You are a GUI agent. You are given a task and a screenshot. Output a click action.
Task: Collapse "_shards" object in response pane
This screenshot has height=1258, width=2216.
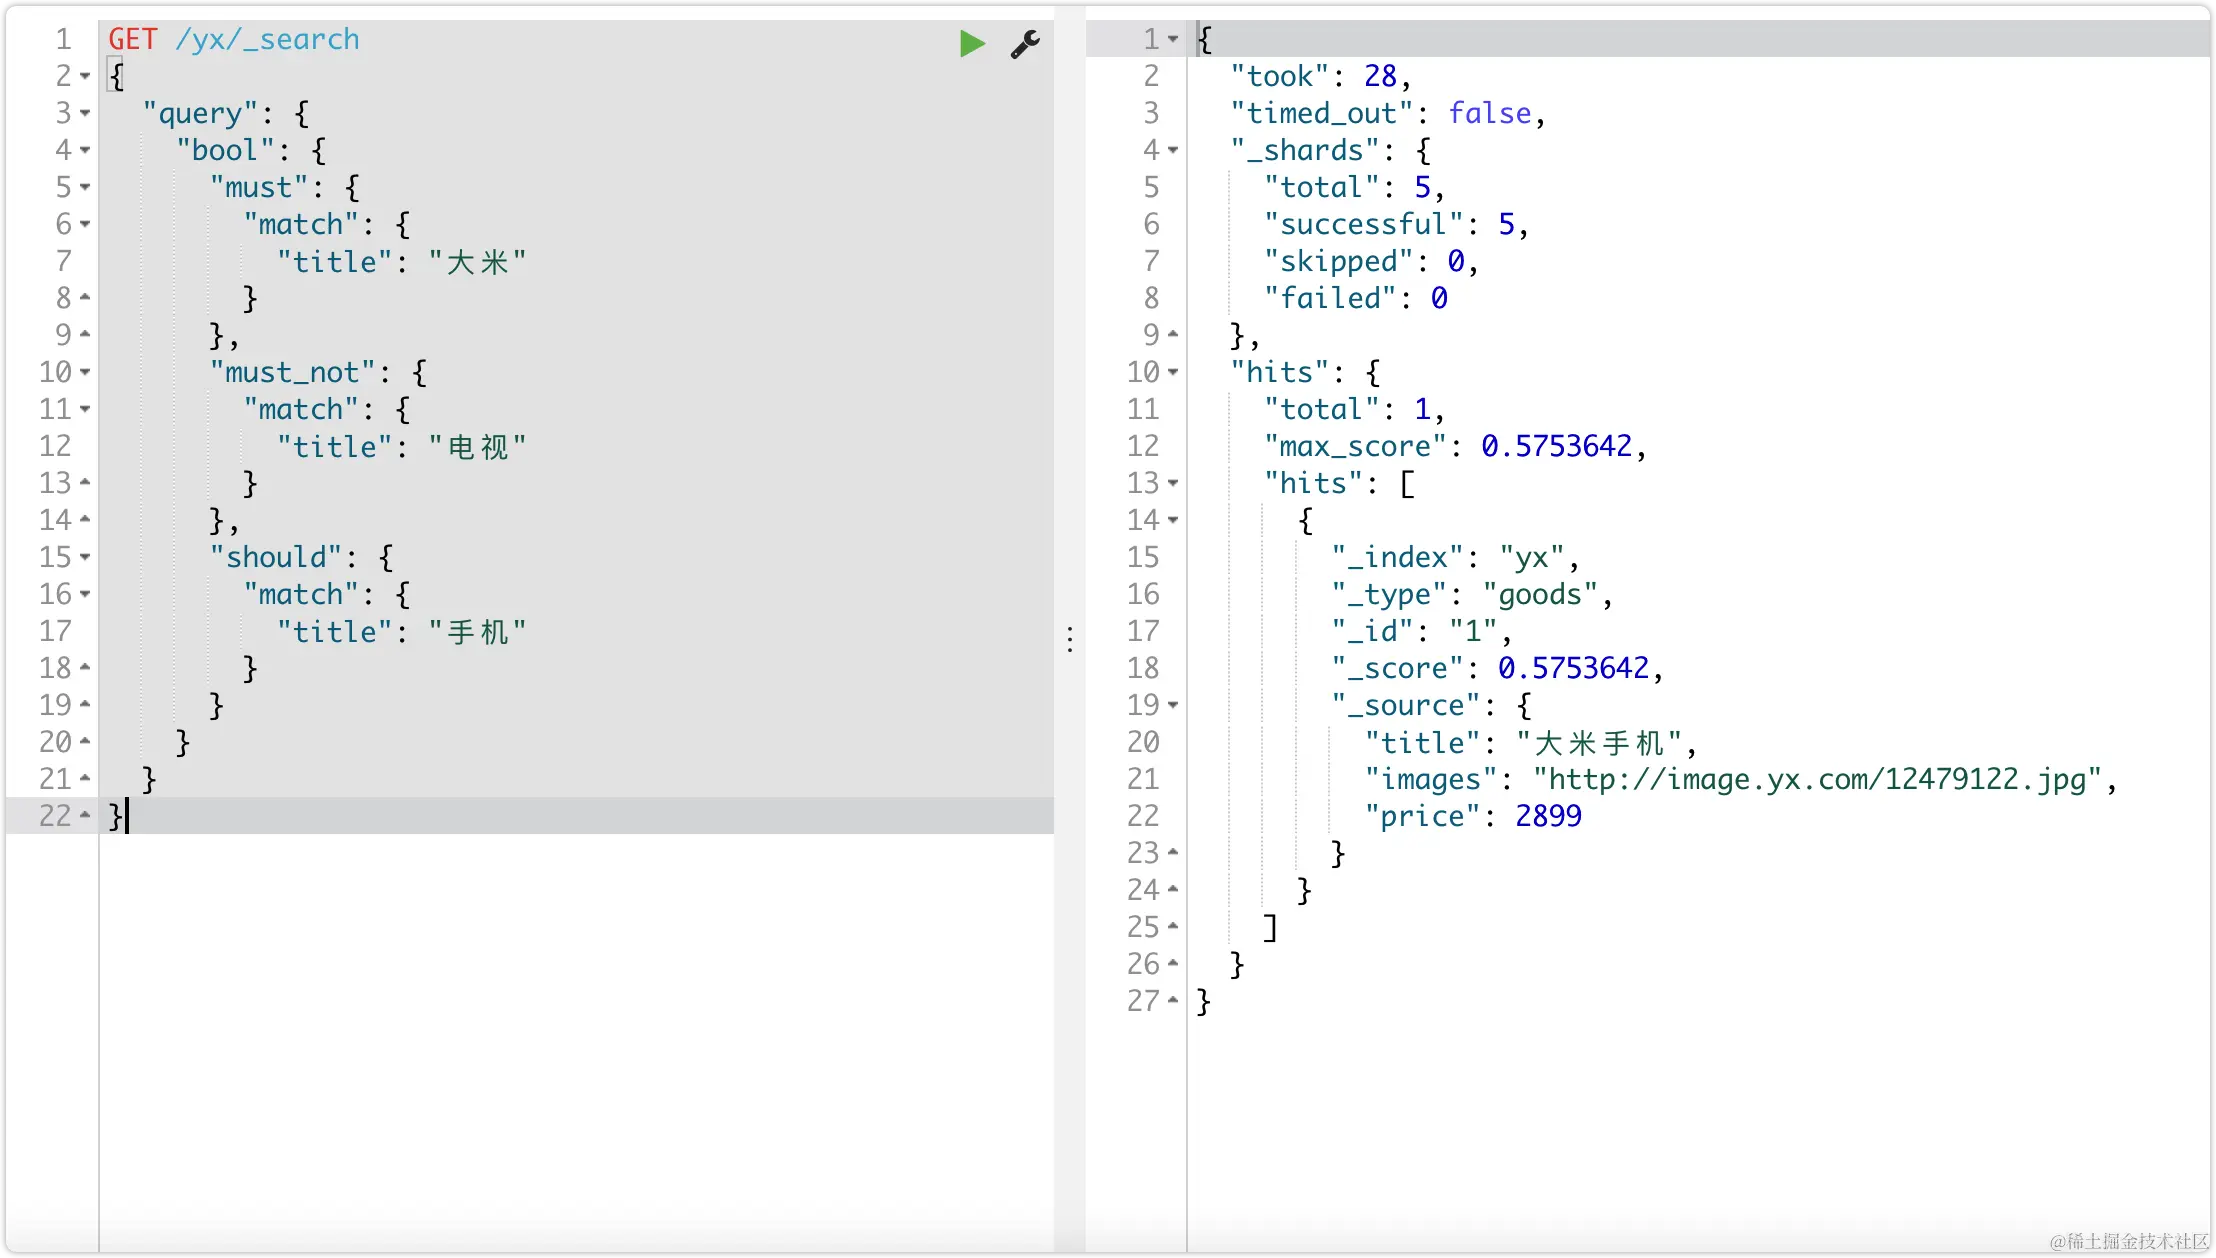pos(1173,150)
